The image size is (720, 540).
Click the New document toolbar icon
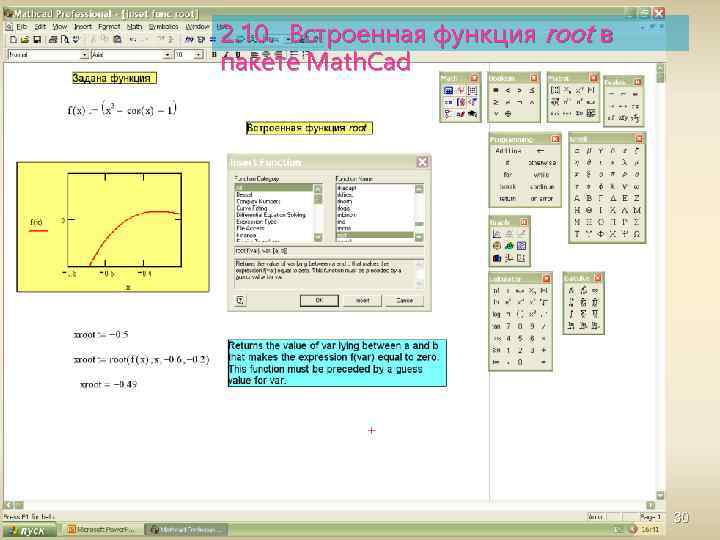13,39
